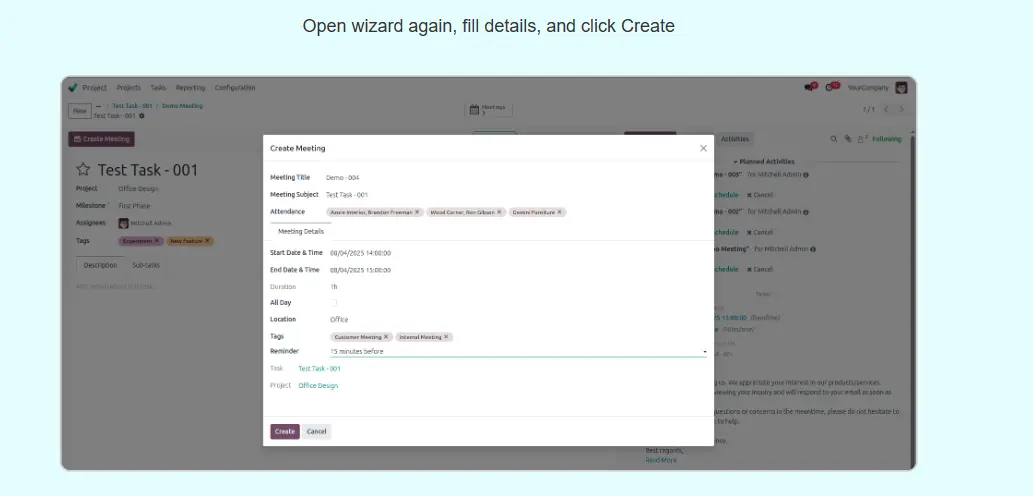This screenshot has height=496, width=1033.
Task: Click the star to favorite Test Task
Action: click(84, 170)
